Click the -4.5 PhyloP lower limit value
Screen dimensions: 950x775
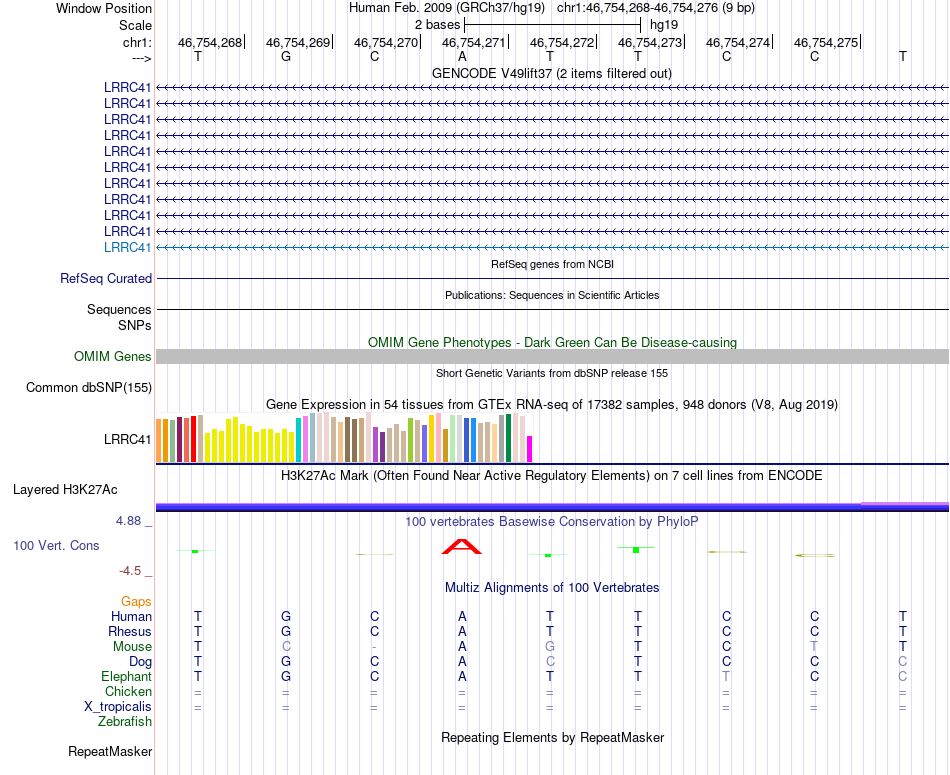pyautogui.click(x=130, y=571)
